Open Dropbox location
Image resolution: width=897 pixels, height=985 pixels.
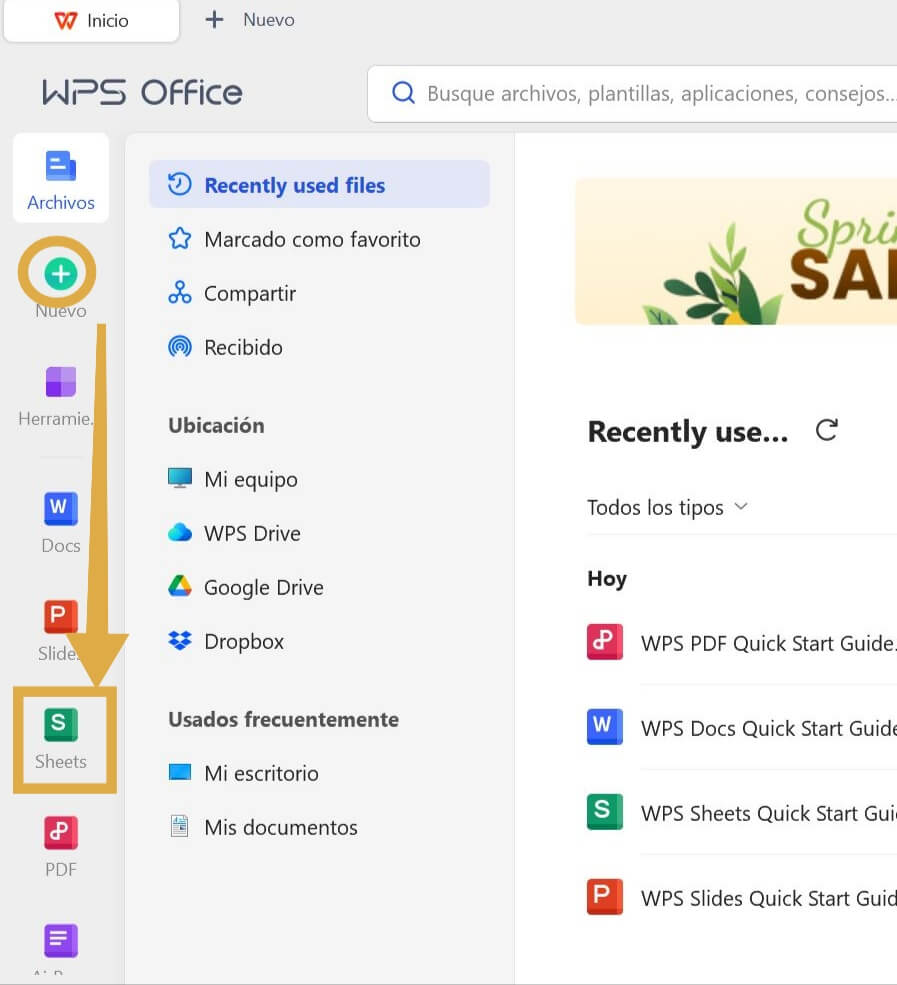coord(319,641)
